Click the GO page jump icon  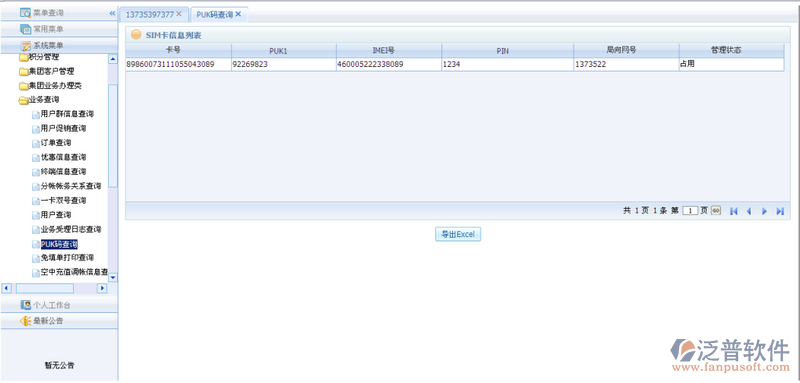(716, 211)
